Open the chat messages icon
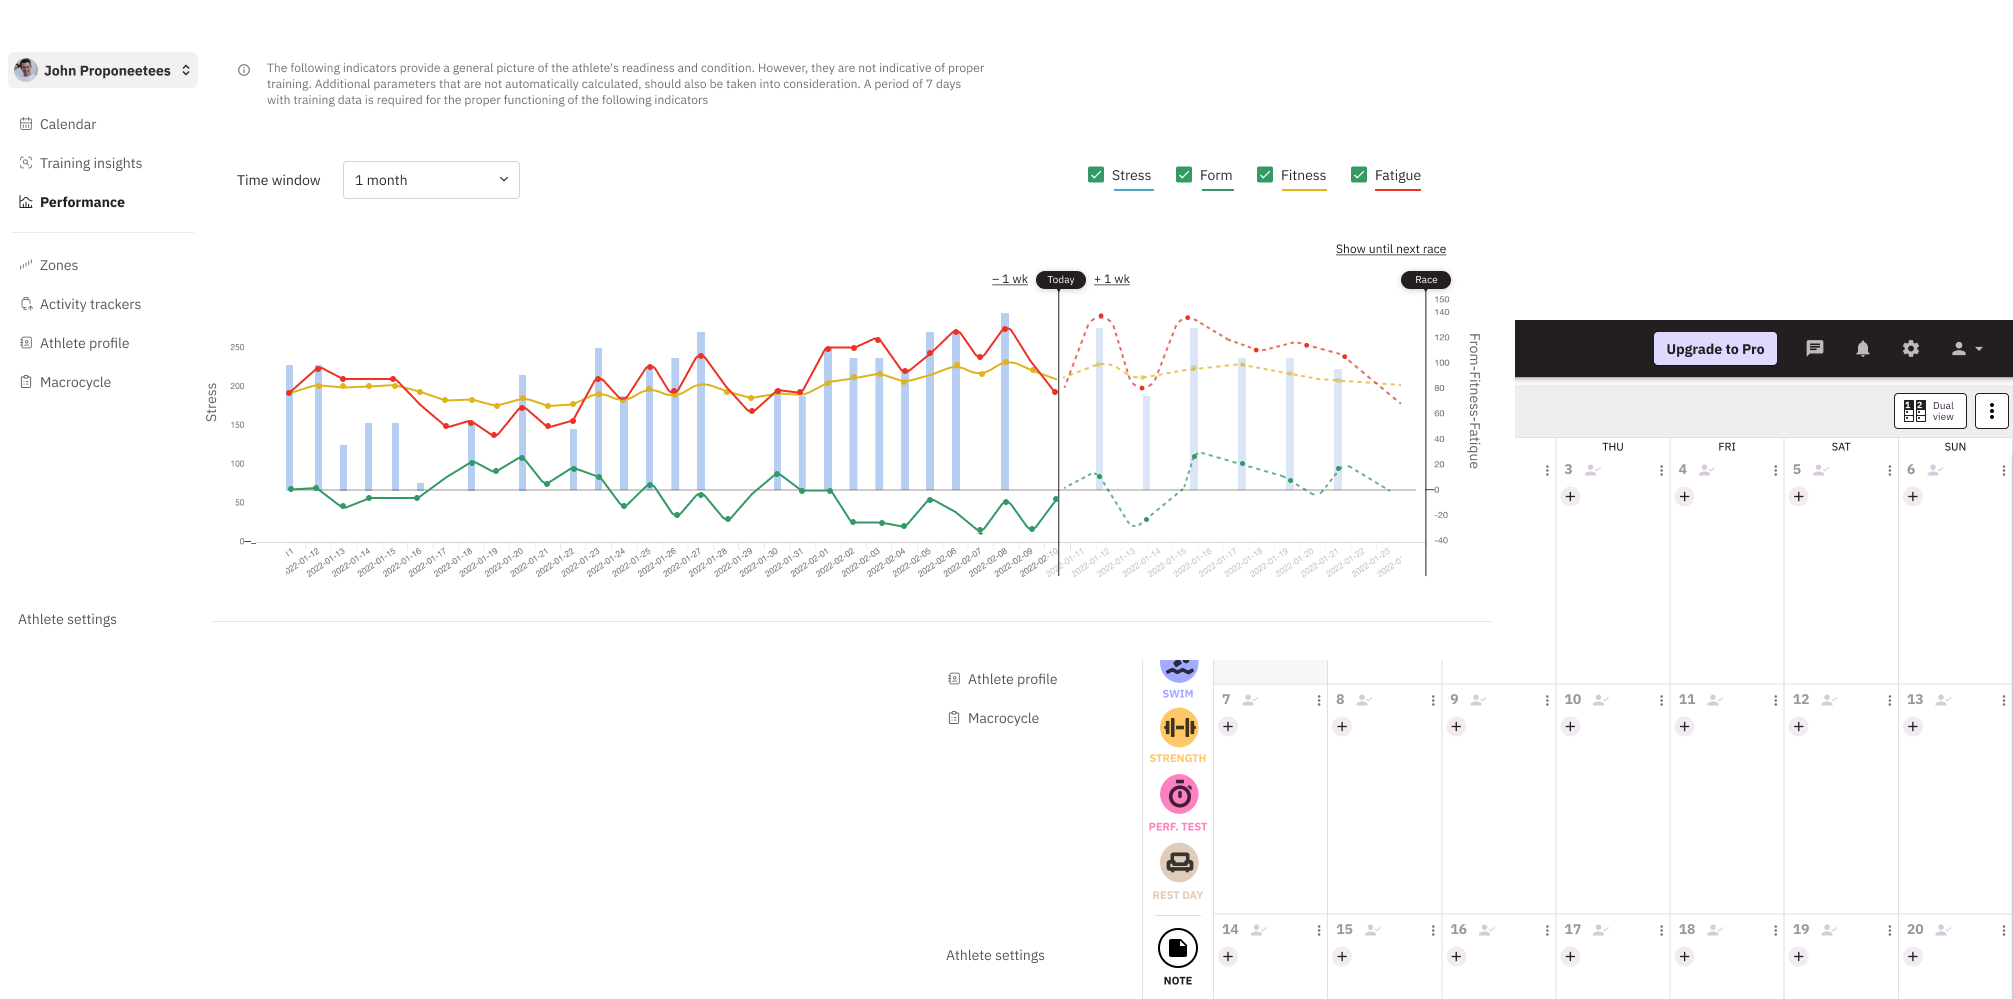Viewport: 2013px width, 999px height. point(1814,348)
